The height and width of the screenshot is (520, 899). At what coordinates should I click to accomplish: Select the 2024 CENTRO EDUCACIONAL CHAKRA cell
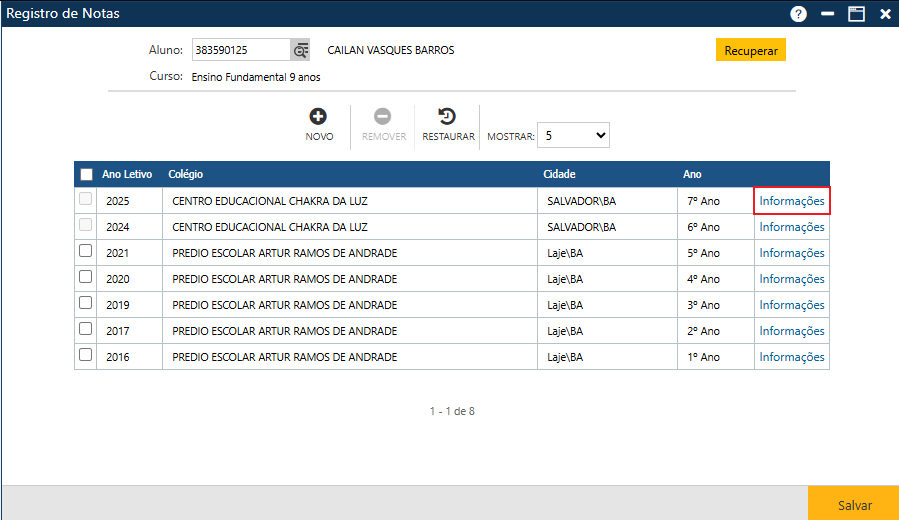point(350,227)
